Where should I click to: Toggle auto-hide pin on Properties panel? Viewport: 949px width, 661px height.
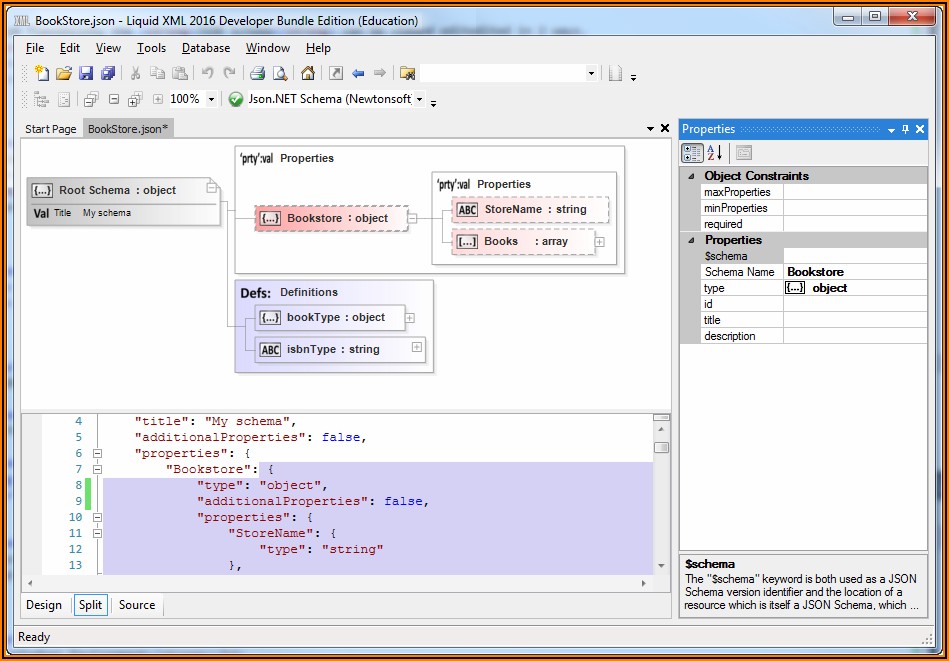pos(906,129)
